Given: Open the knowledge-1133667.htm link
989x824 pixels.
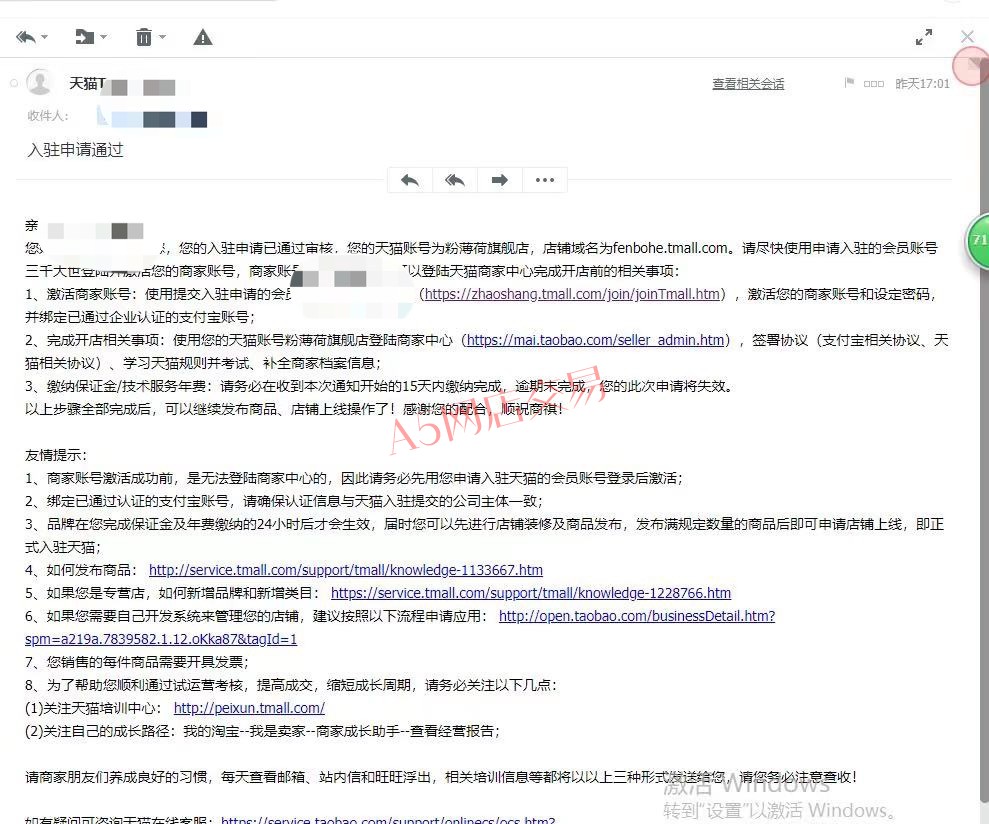Looking at the screenshot, I should [x=346, y=570].
